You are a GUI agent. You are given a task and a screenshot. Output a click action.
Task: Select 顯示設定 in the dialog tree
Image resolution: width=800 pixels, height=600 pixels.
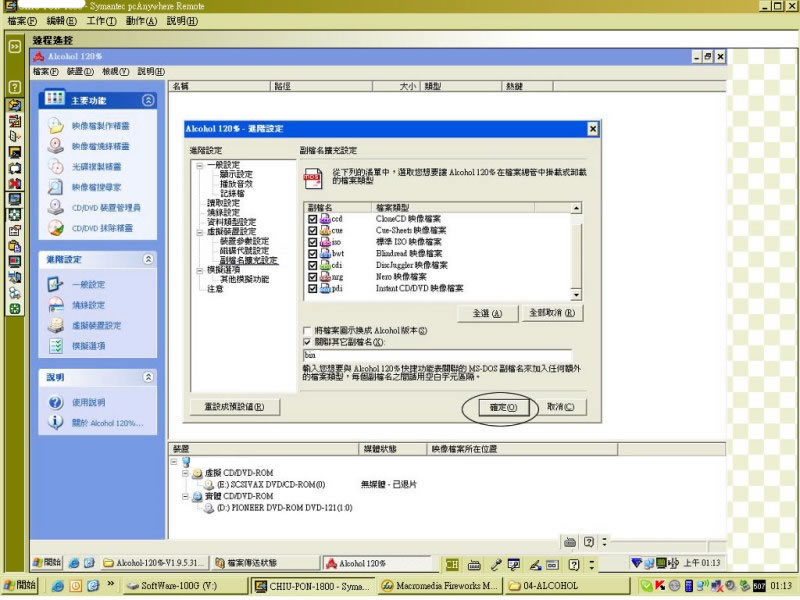(236, 174)
